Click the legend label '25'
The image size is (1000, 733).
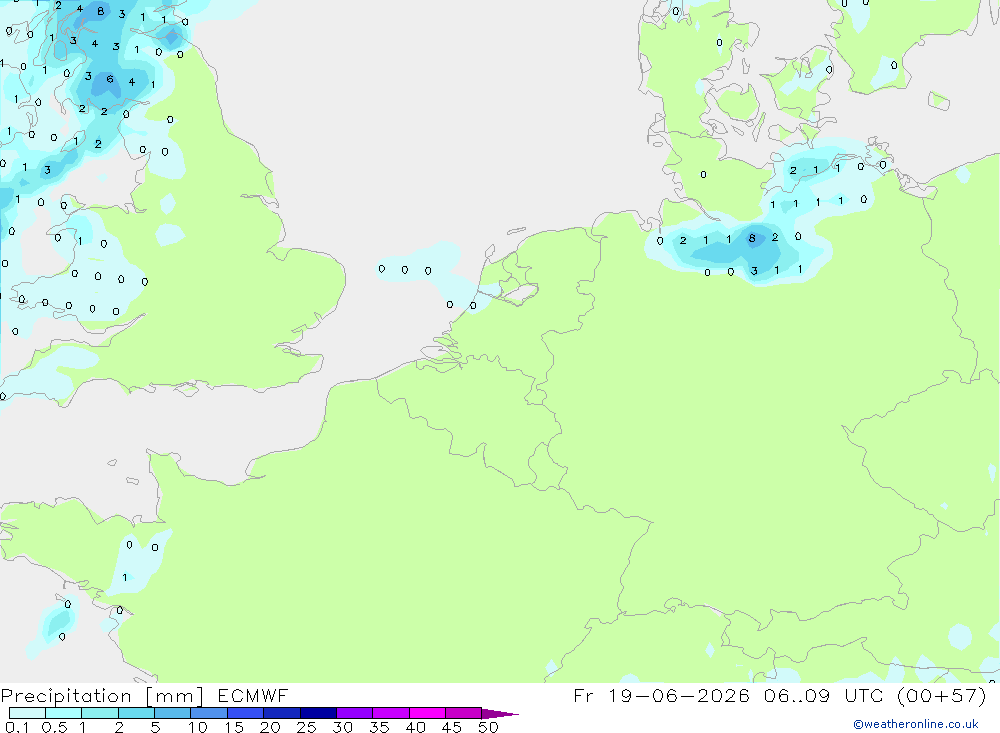306,727
